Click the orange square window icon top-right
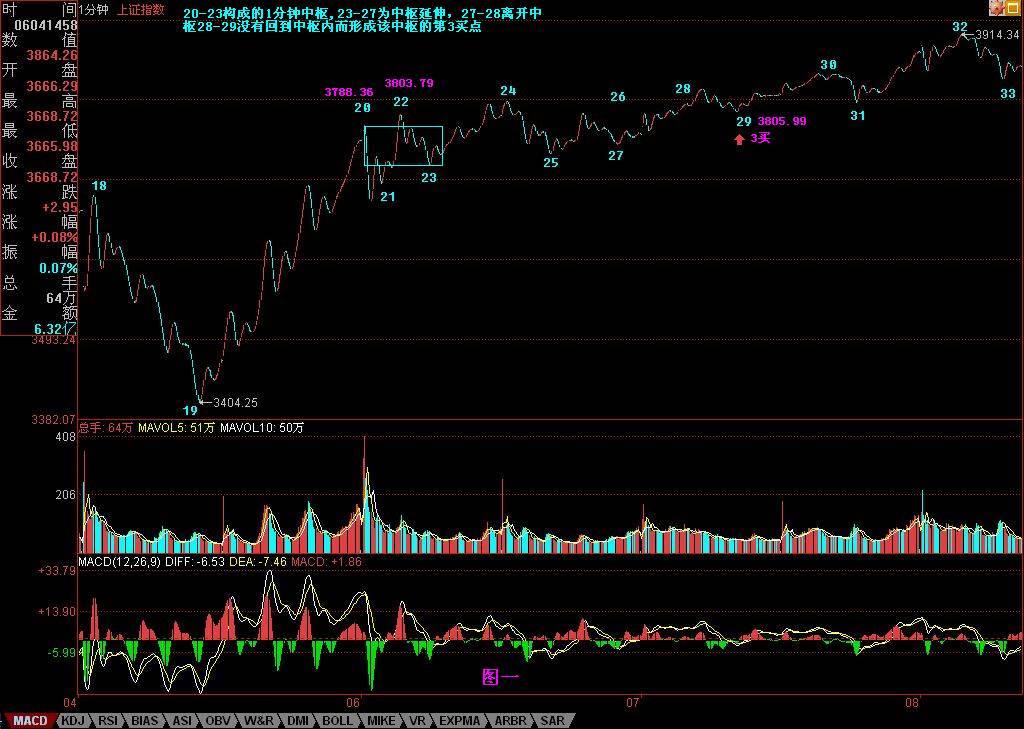The image size is (1024, 729). coord(1013,8)
